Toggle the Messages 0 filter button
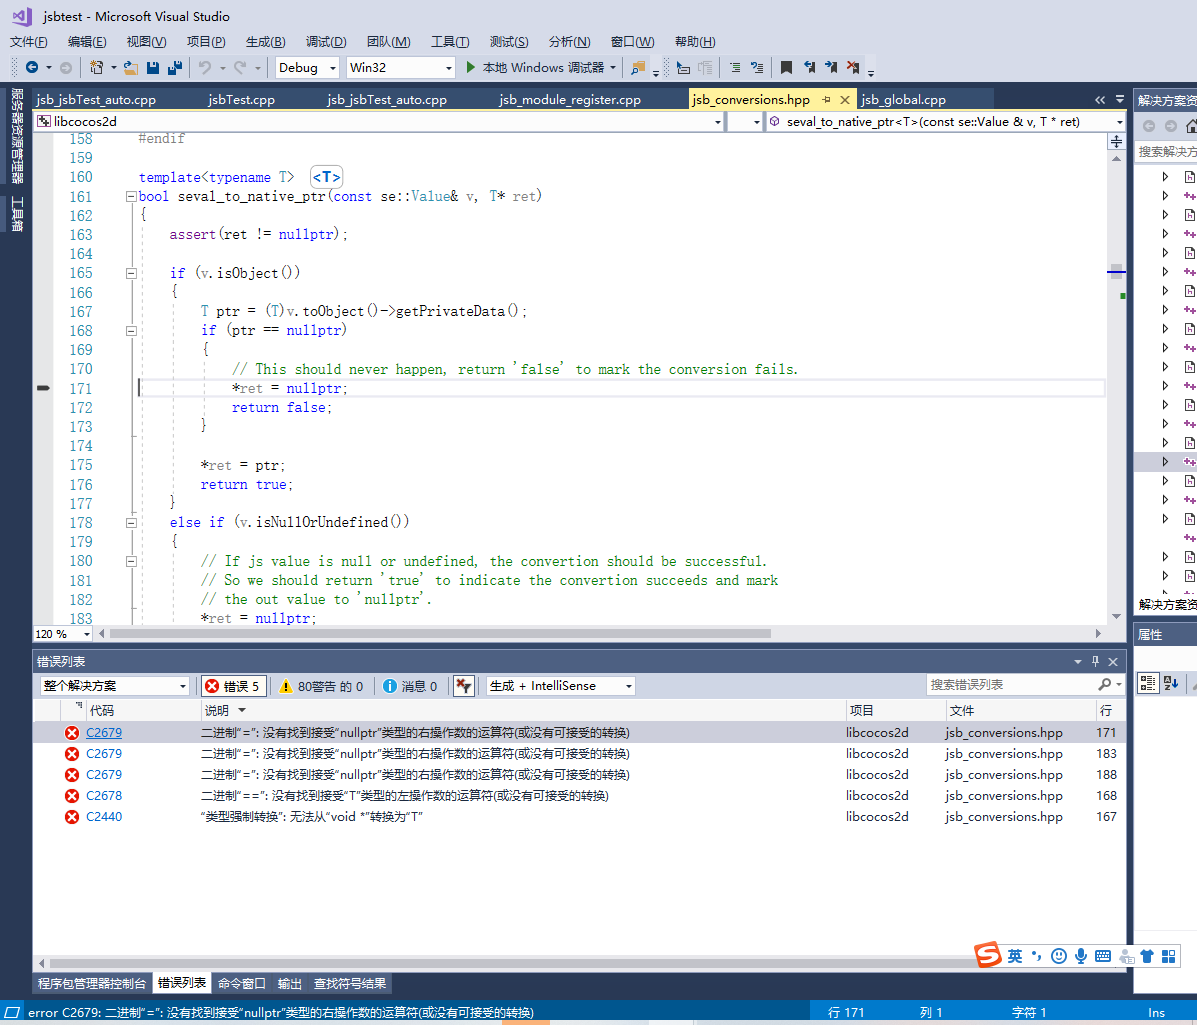 click(410, 686)
